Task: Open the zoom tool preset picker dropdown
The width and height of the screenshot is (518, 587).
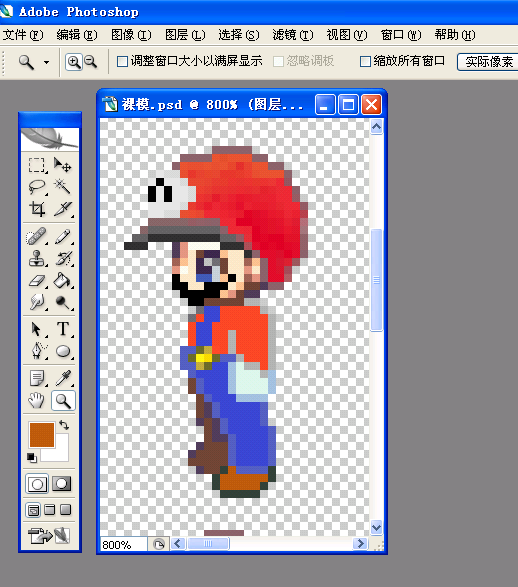Action: 46,62
